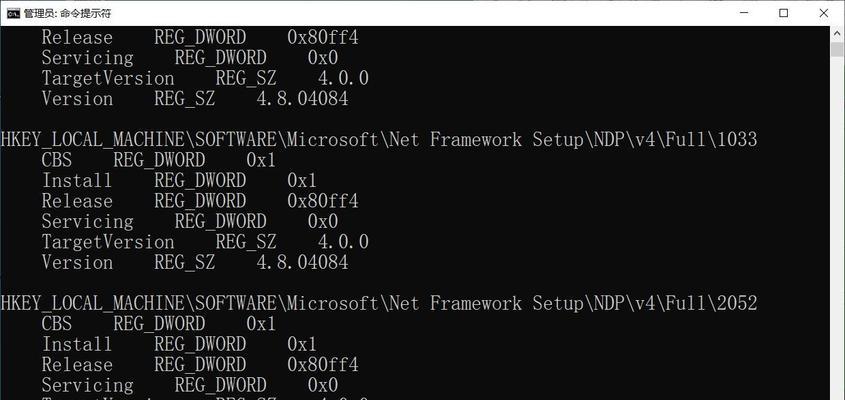Click the first 4.8.04084 version value at top
The image size is (845, 400).
(302, 99)
